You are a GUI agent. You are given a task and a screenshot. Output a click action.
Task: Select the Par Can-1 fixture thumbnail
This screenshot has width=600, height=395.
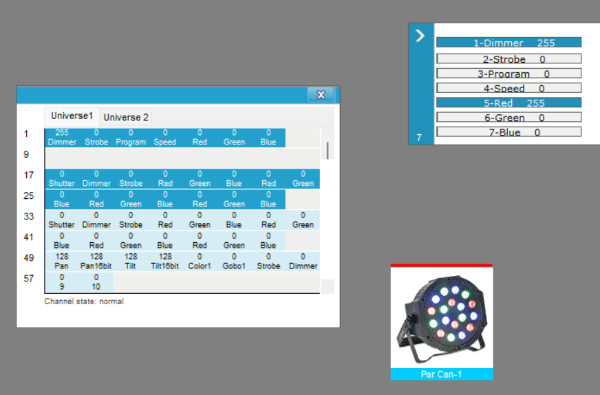point(442,322)
